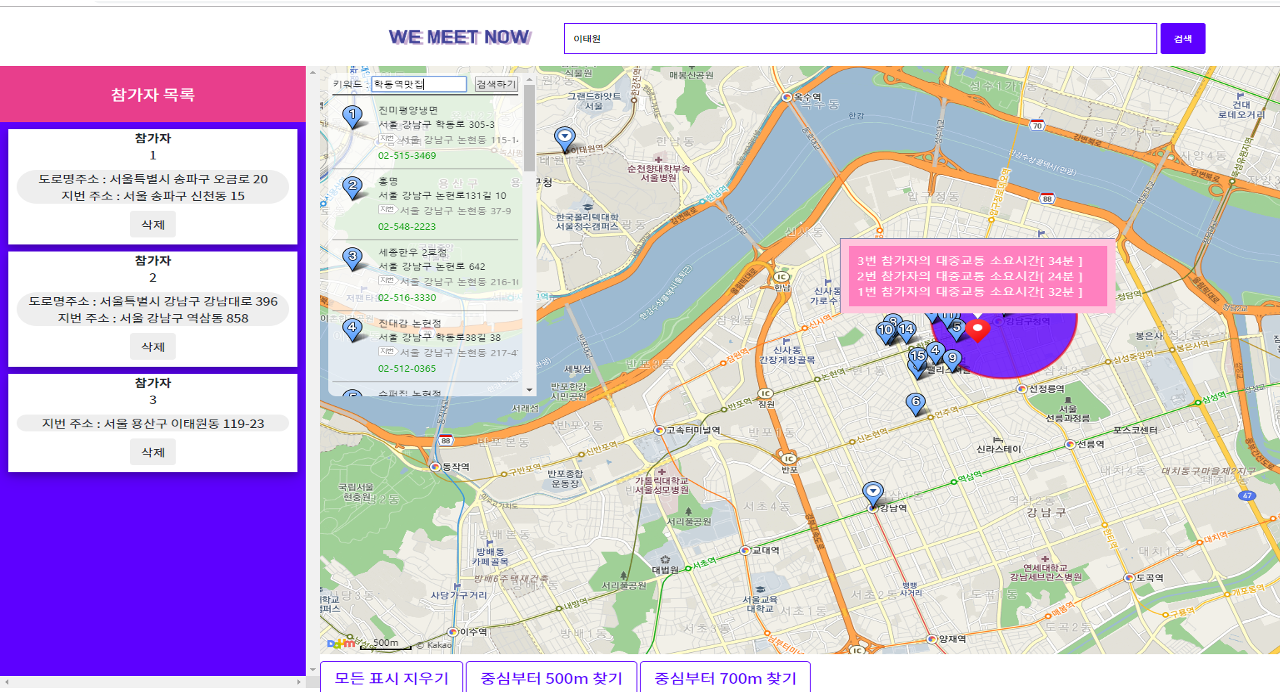Screen dimensions: 1280x692
Task: Click the 양재역 station icon on the map
Action: pos(932,638)
